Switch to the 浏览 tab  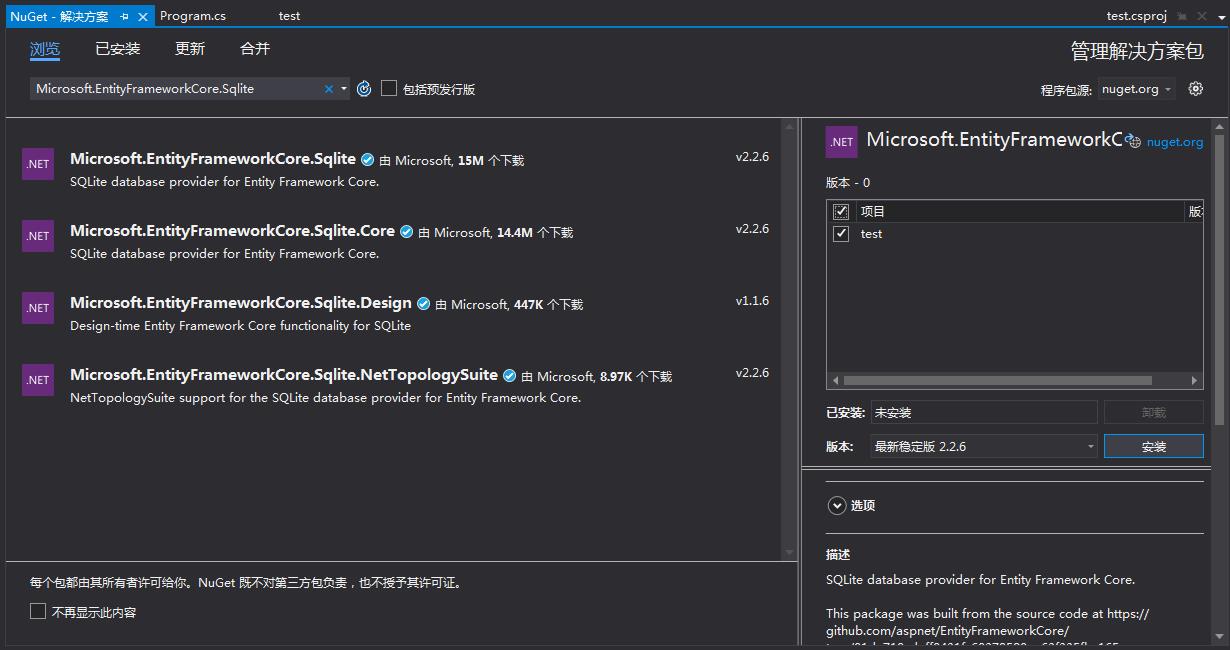[x=45, y=48]
